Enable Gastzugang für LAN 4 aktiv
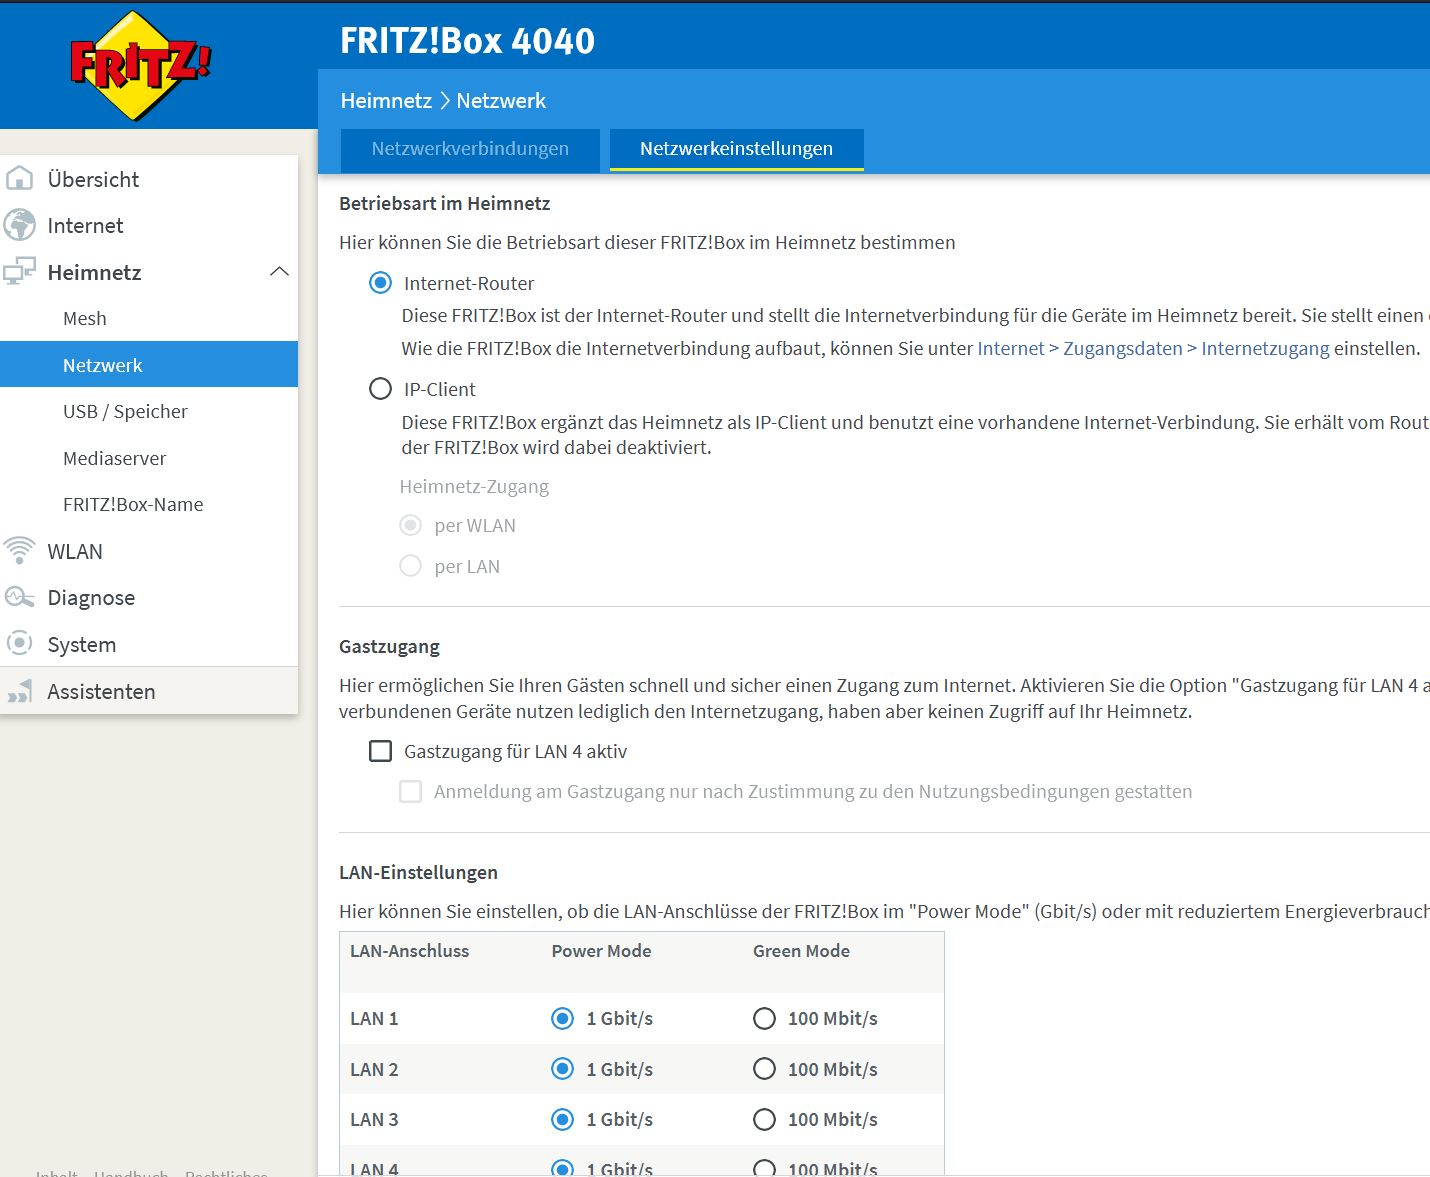This screenshot has height=1177, width=1430. tap(380, 751)
